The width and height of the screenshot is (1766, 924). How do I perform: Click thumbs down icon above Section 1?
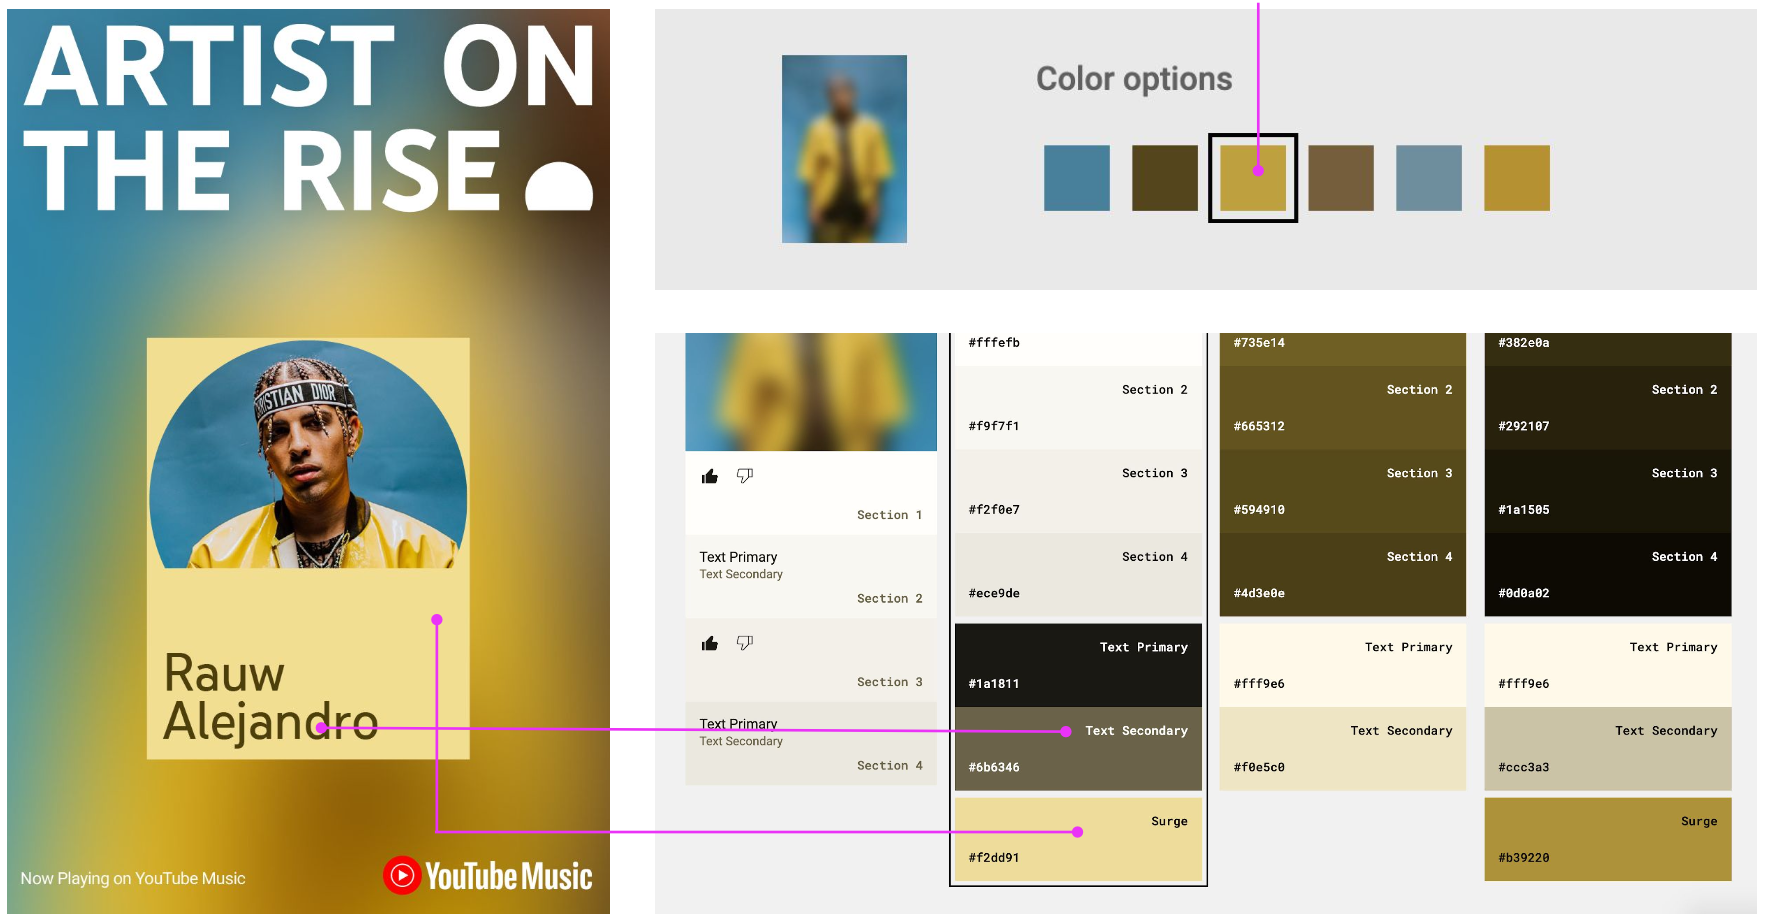[745, 476]
